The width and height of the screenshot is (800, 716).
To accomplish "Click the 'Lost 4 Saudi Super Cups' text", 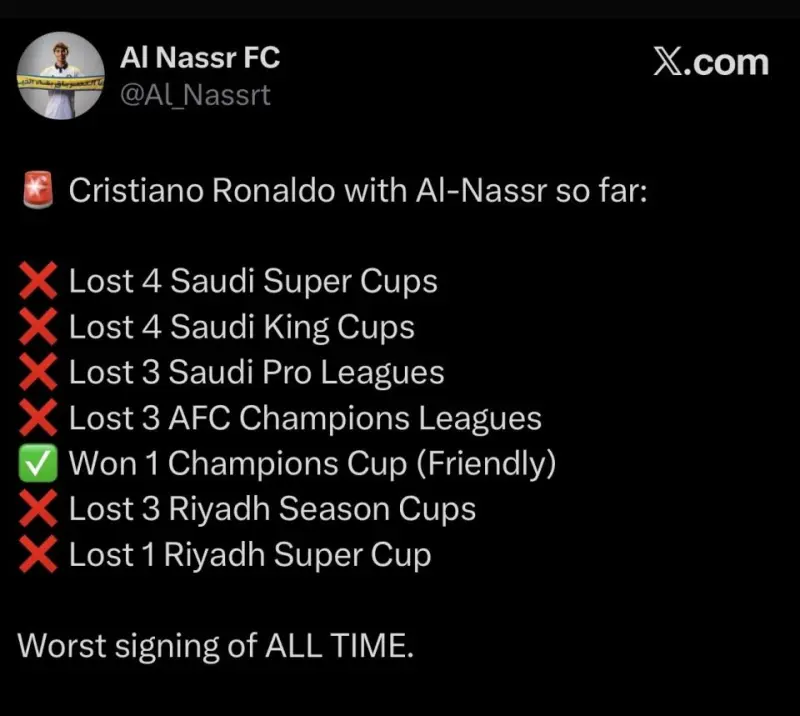I will click(253, 282).
